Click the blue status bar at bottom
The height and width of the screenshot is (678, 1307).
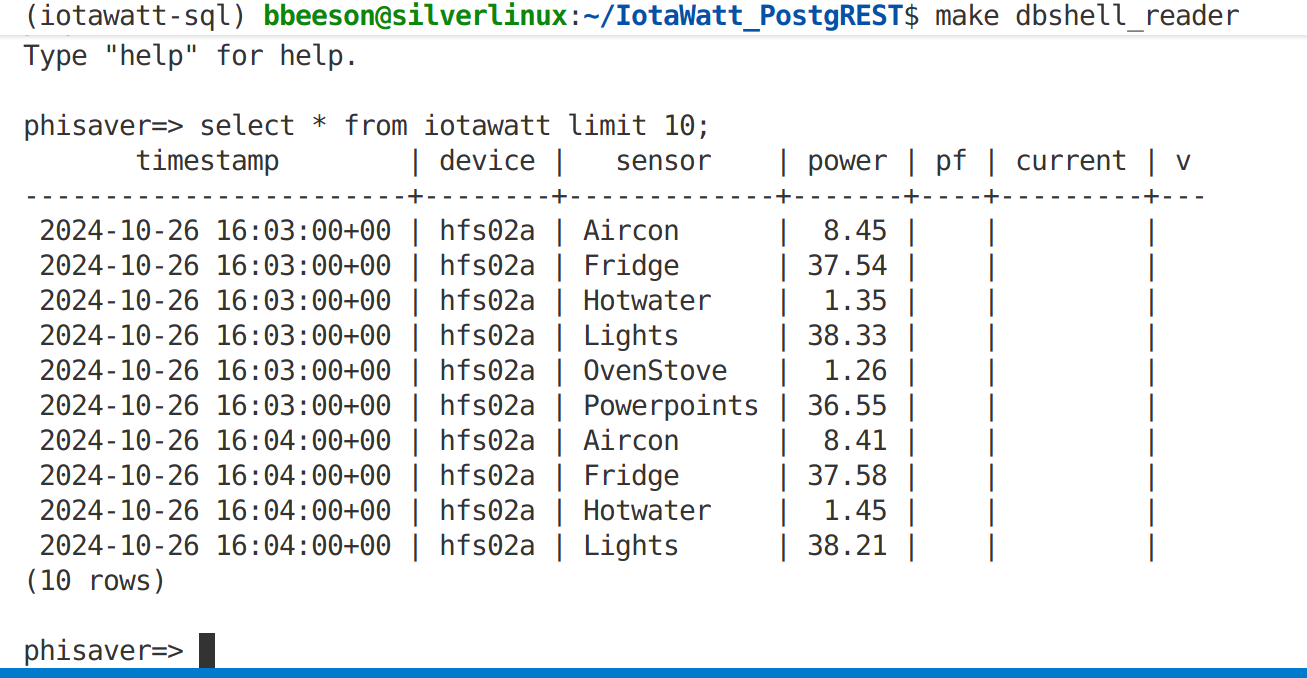(653, 672)
